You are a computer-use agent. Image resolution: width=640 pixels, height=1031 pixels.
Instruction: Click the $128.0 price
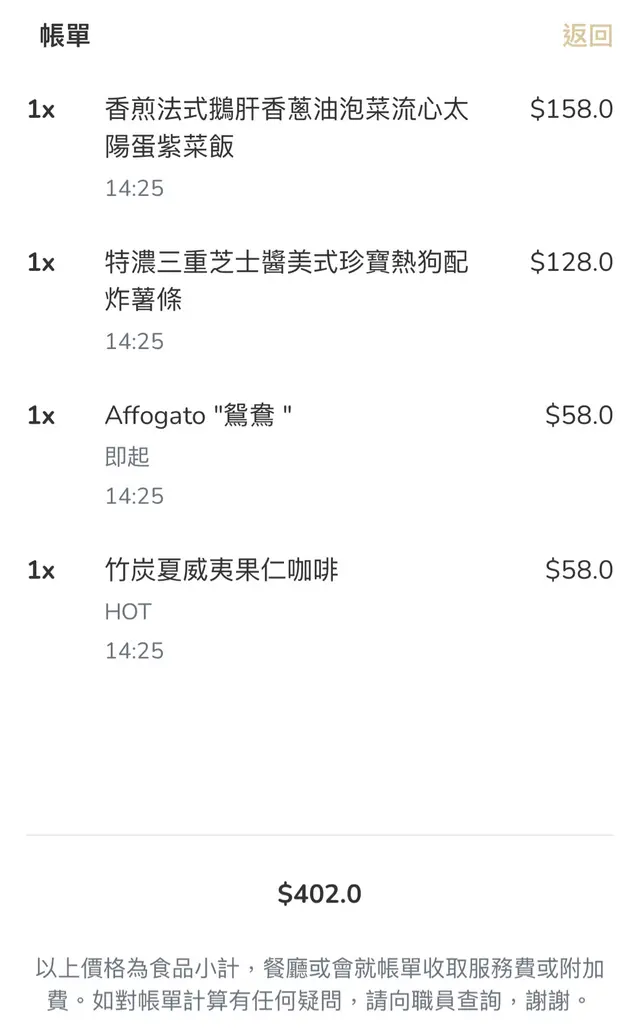click(571, 262)
